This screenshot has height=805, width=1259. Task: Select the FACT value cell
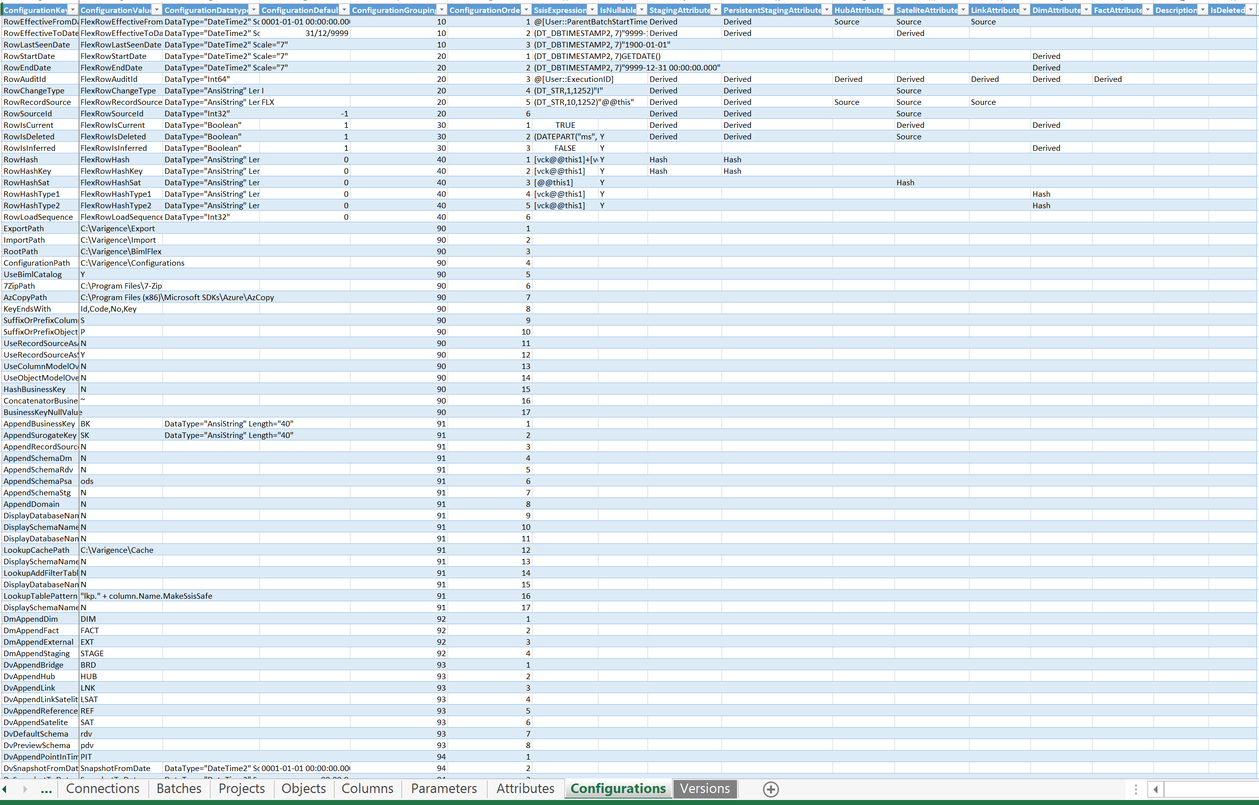[120, 630]
